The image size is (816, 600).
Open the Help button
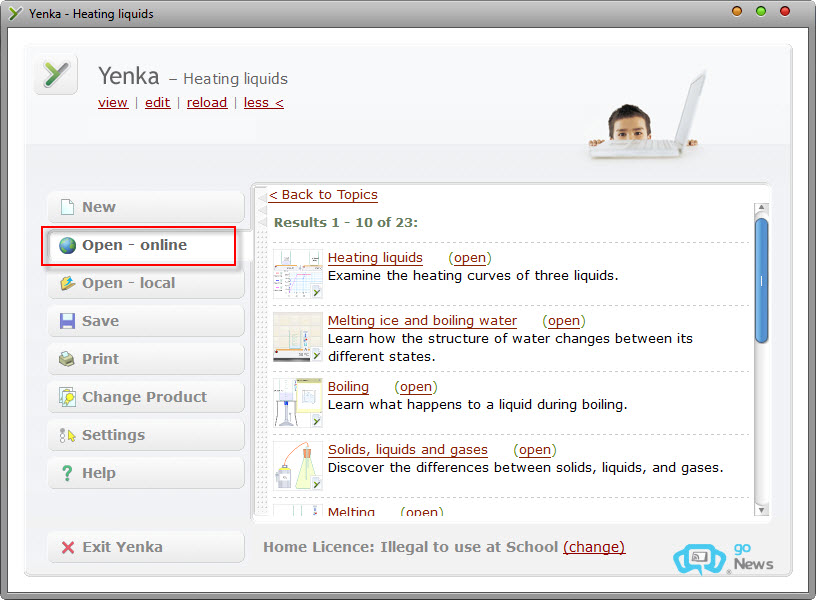click(146, 473)
